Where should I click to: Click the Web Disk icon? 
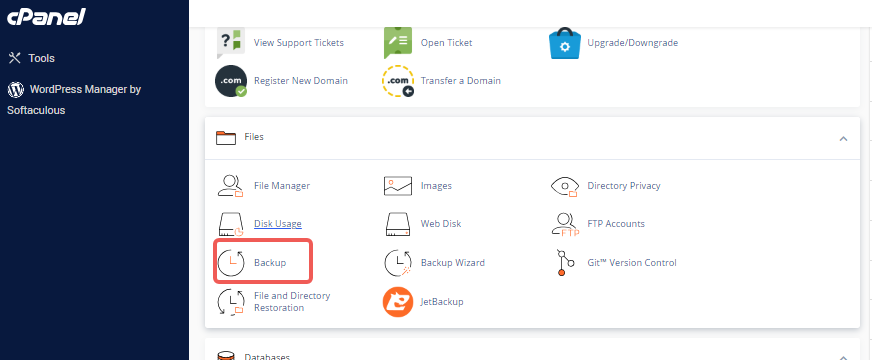tap(398, 224)
